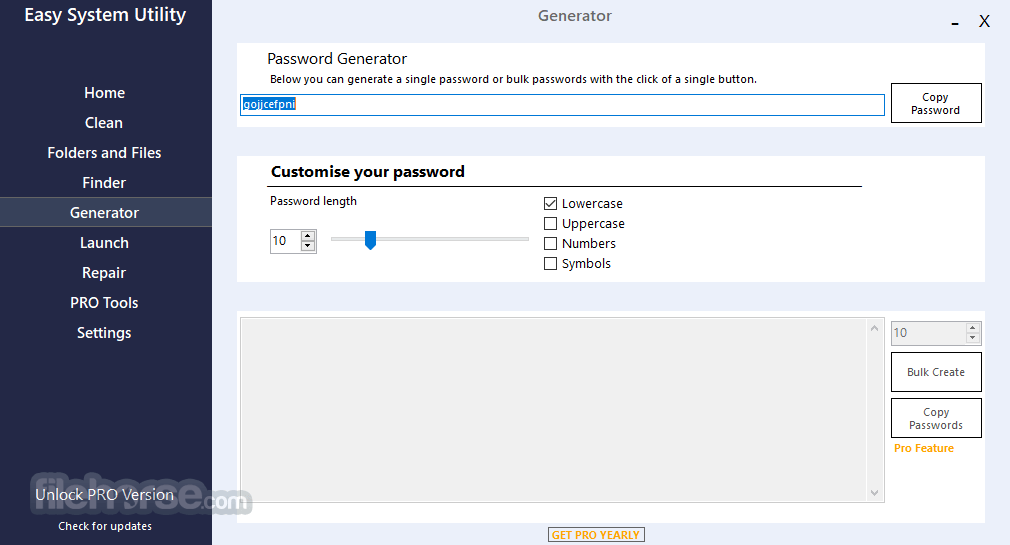Open PRO Tools in sidebar

tap(104, 303)
